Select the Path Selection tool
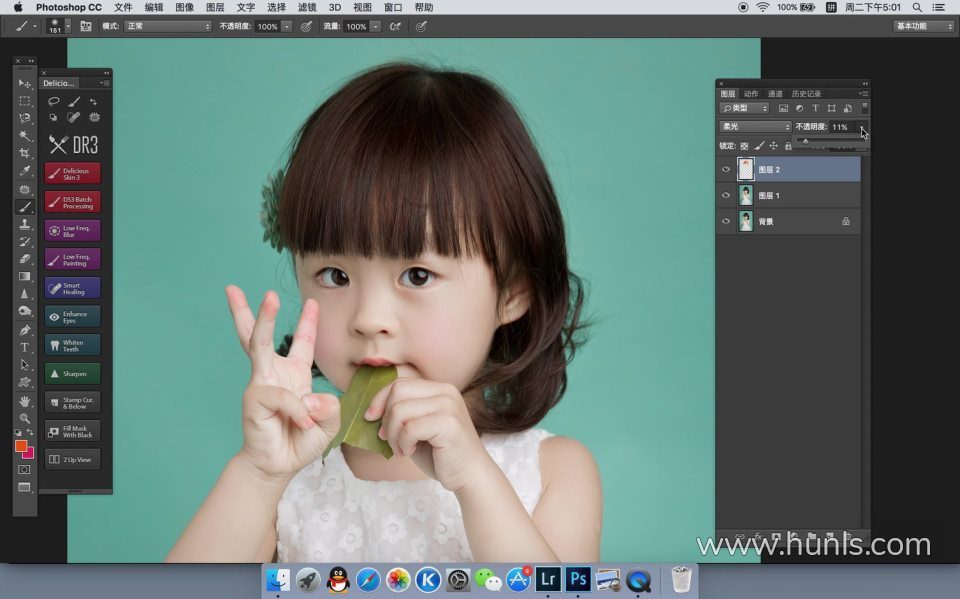This screenshot has height=599, width=960. point(24,365)
